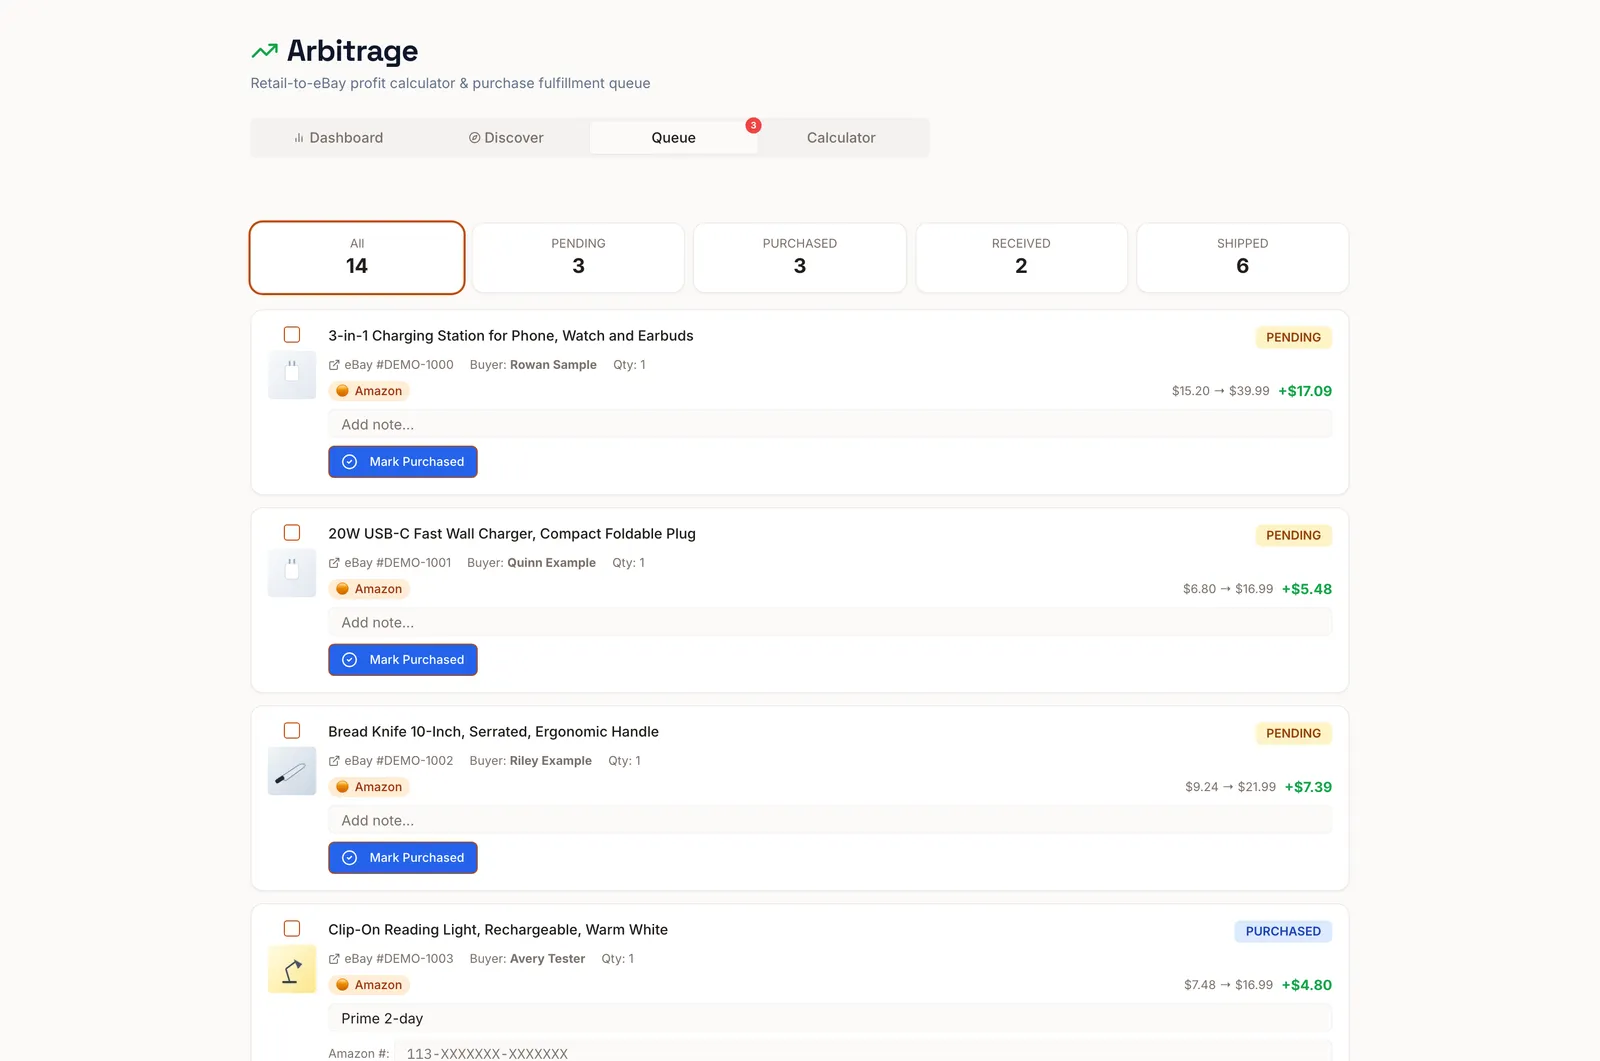Image resolution: width=1600 pixels, height=1061 pixels.
Task: Open external link icon for eBay #DEMO-1000
Action: click(x=334, y=365)
